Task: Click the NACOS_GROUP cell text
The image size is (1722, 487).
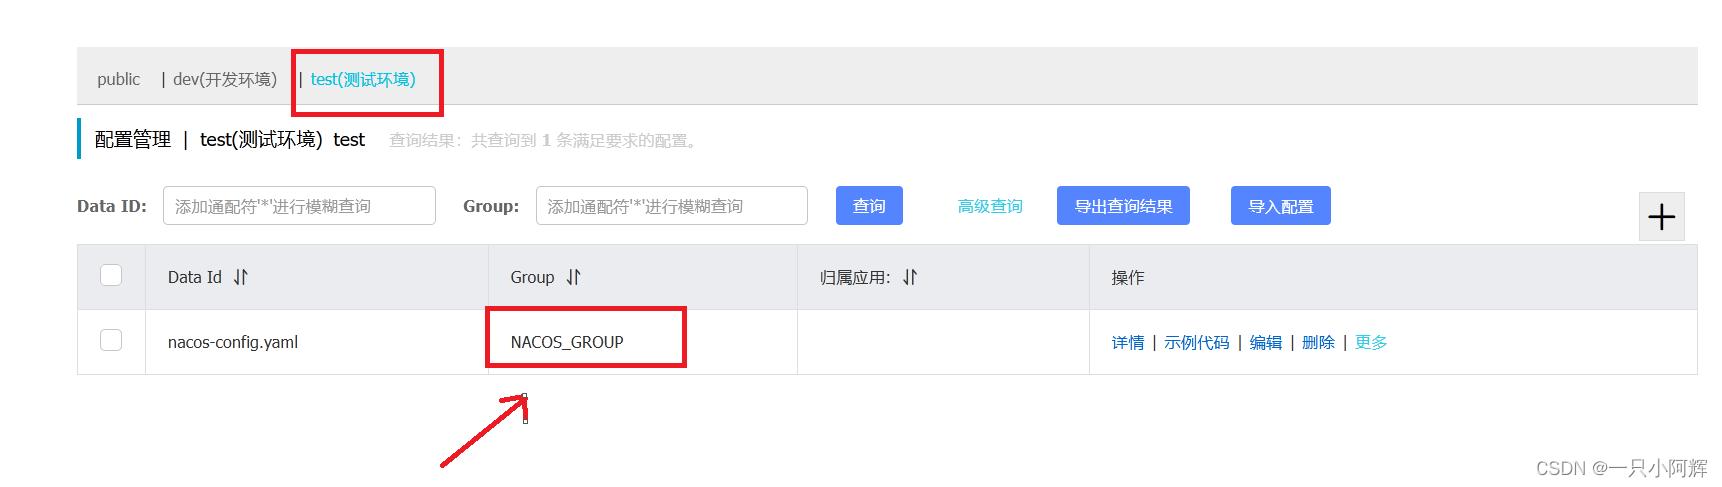Action: (567, 342)
